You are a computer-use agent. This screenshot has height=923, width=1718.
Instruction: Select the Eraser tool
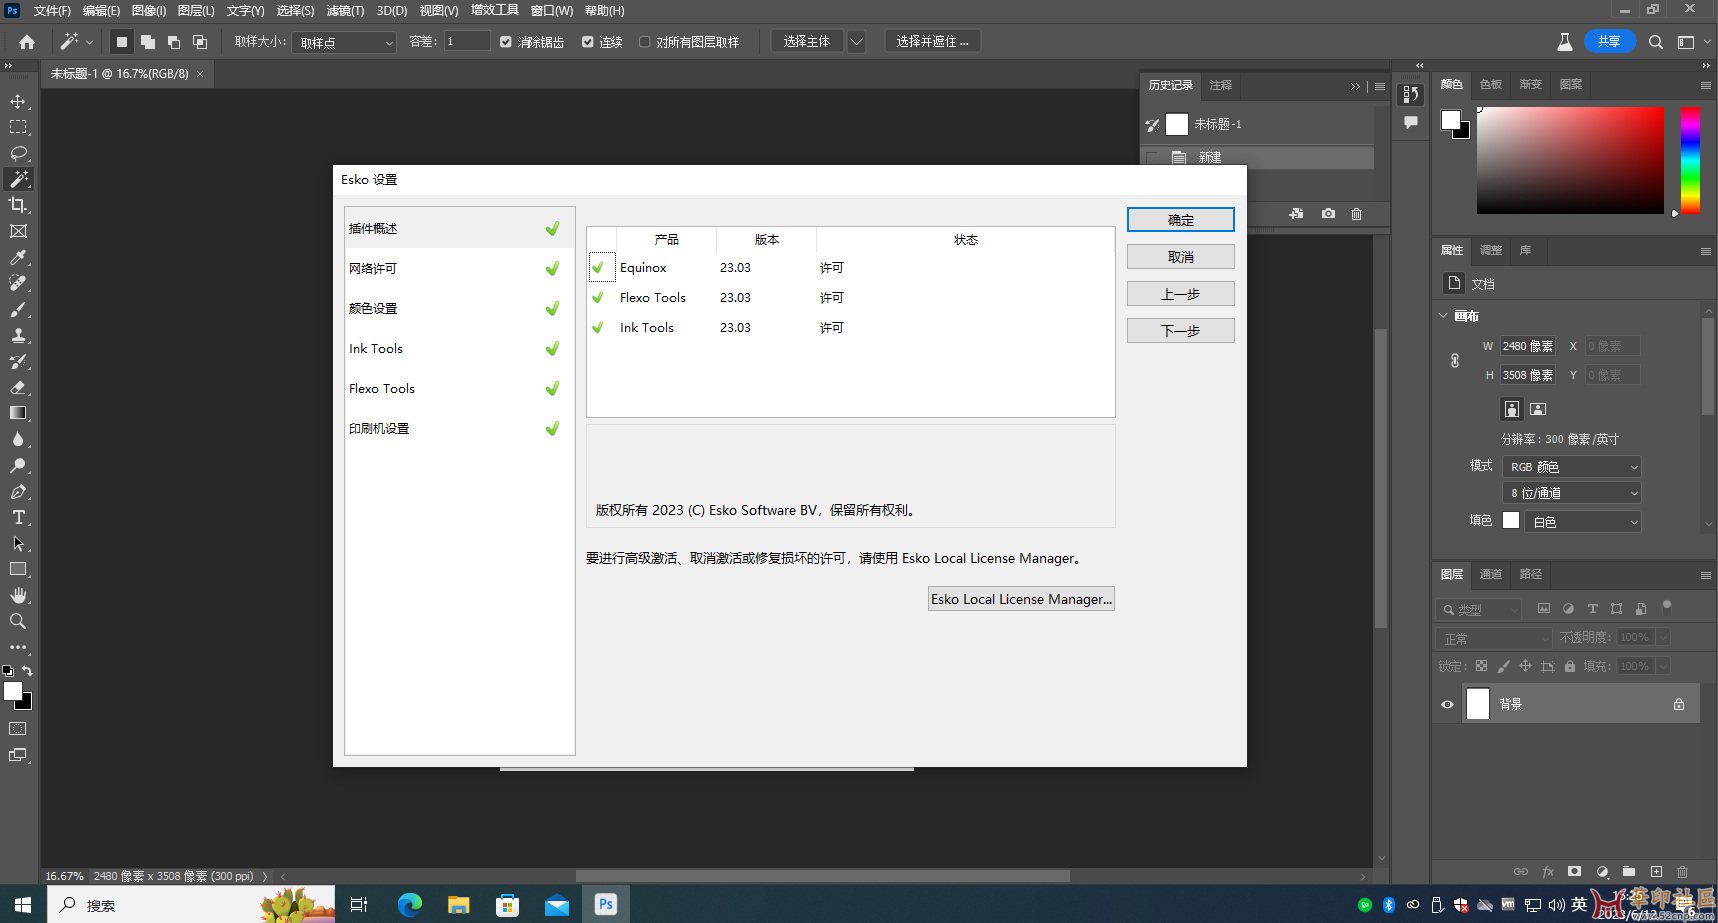pos(18,387)
